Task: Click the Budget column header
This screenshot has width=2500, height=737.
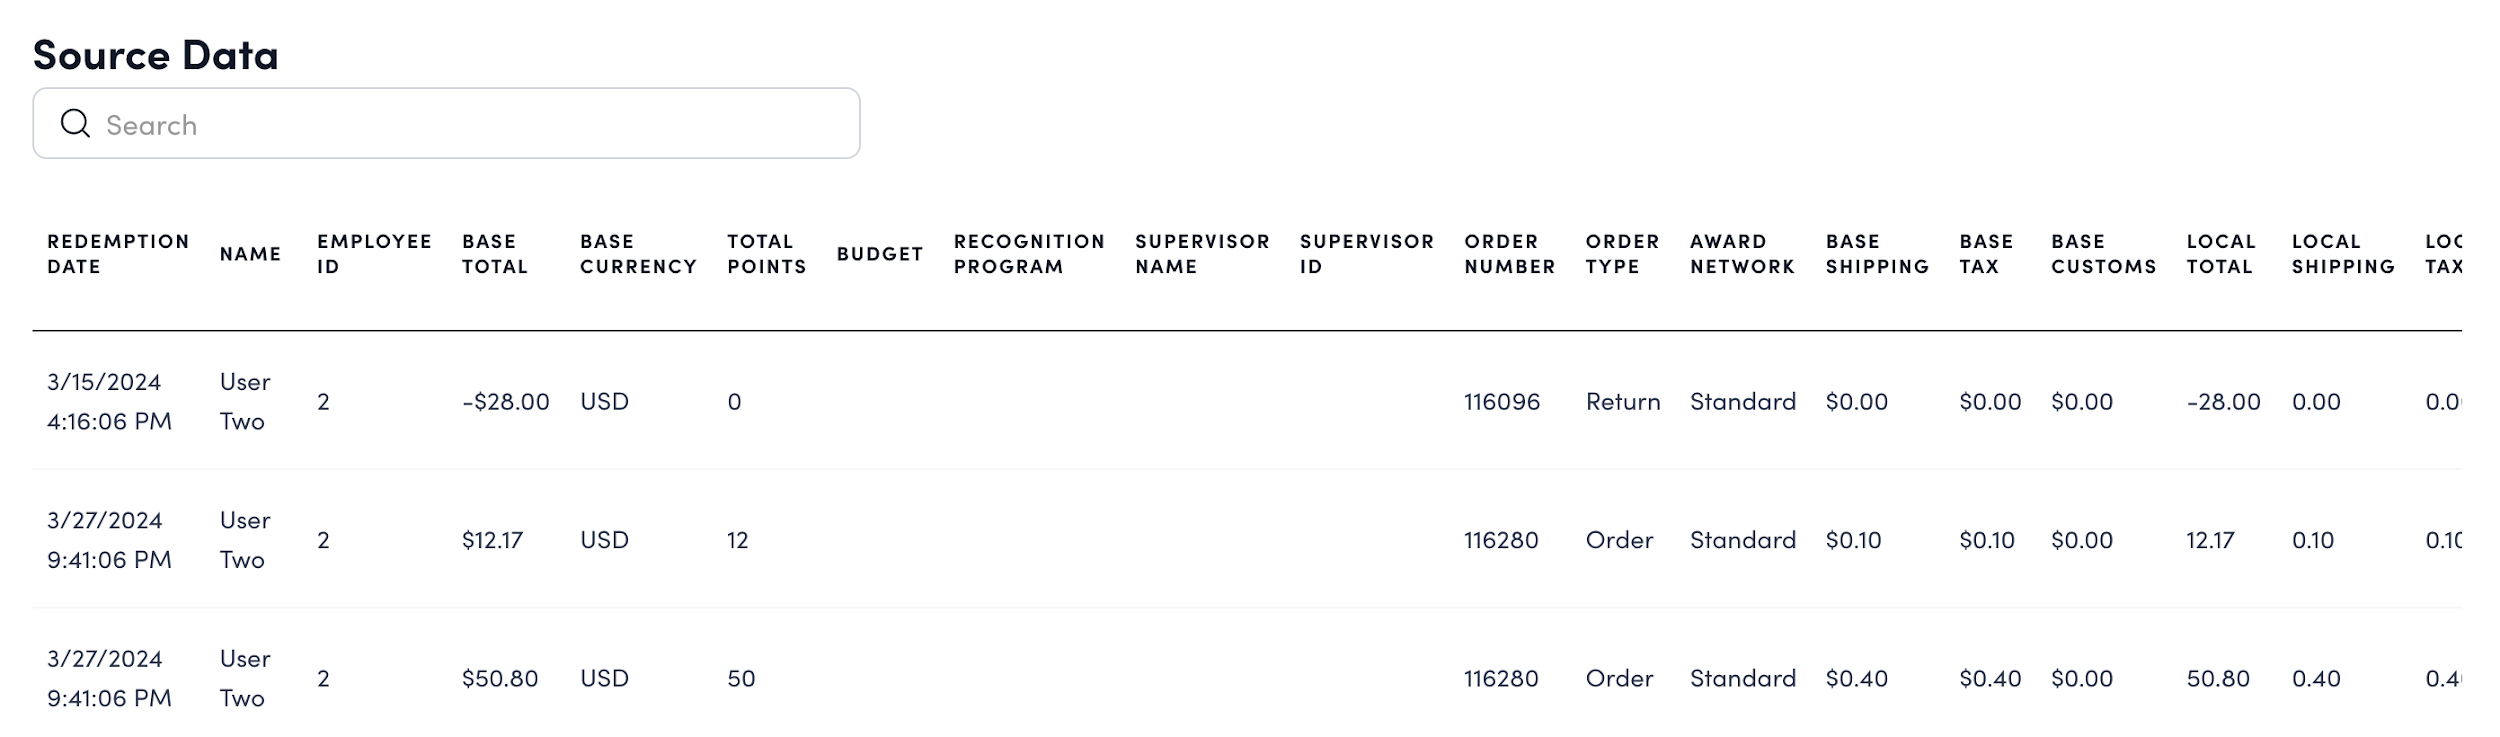Action: point(879,254)
